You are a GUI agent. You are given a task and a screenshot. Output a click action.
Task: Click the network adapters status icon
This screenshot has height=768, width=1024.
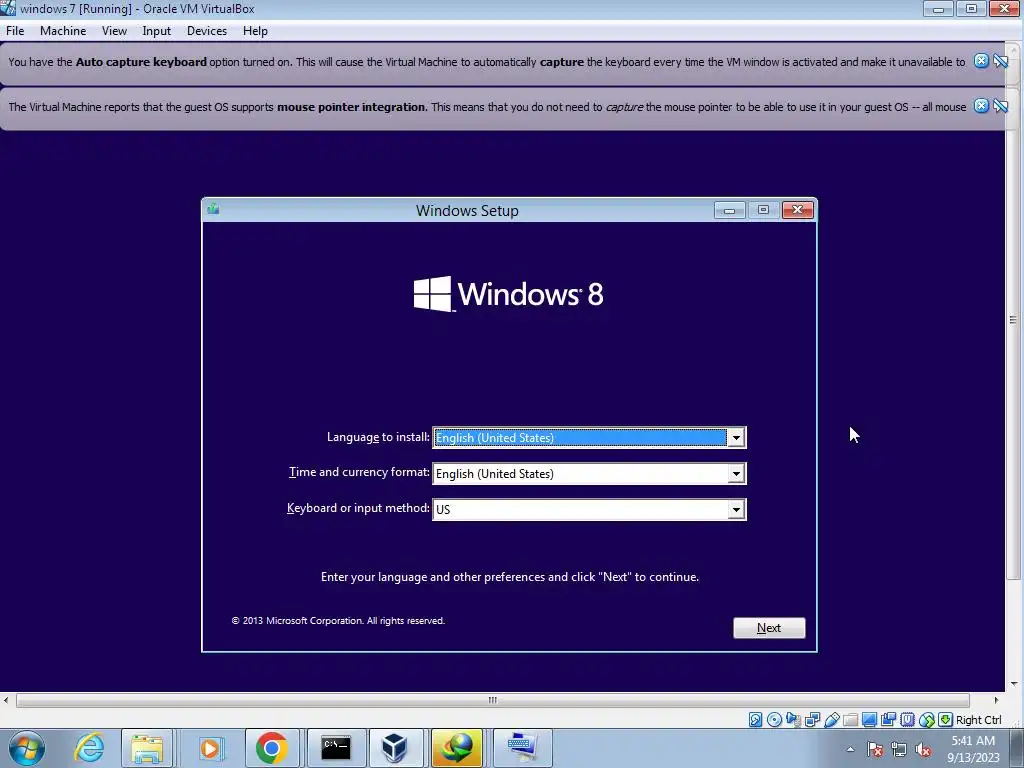click(x=812, y=720)
